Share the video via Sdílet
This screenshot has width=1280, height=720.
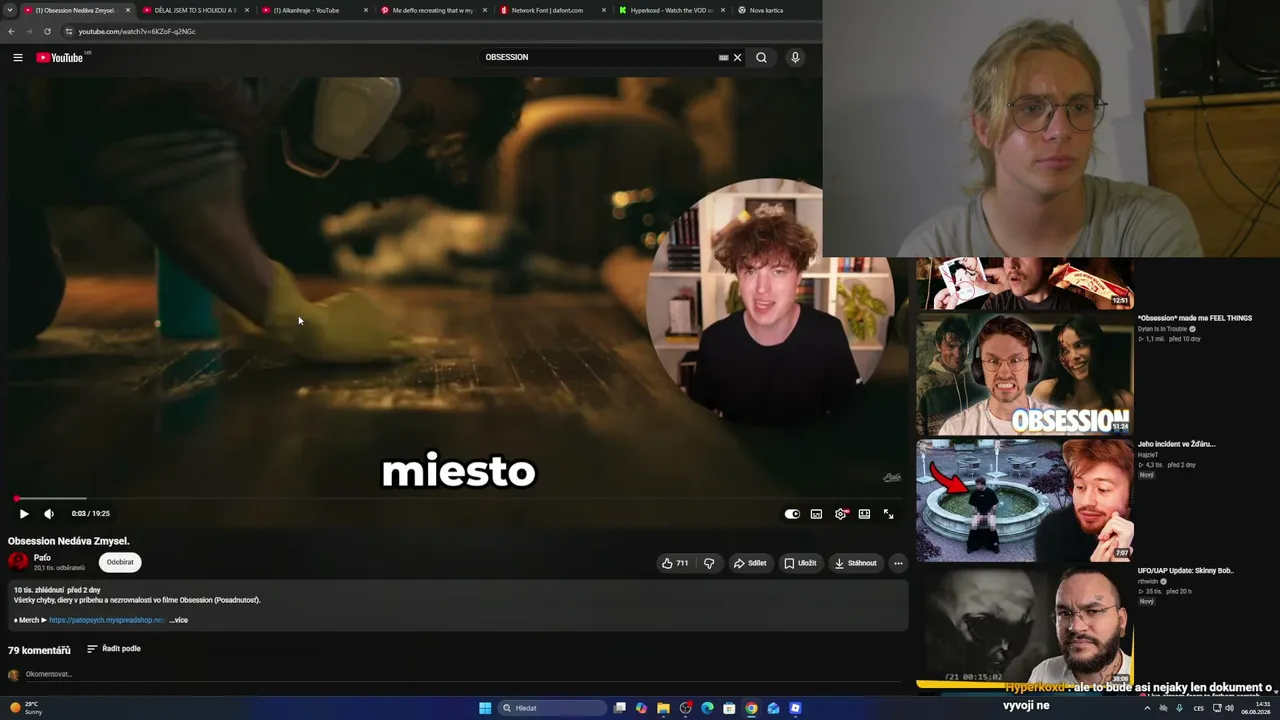[750, 563]
